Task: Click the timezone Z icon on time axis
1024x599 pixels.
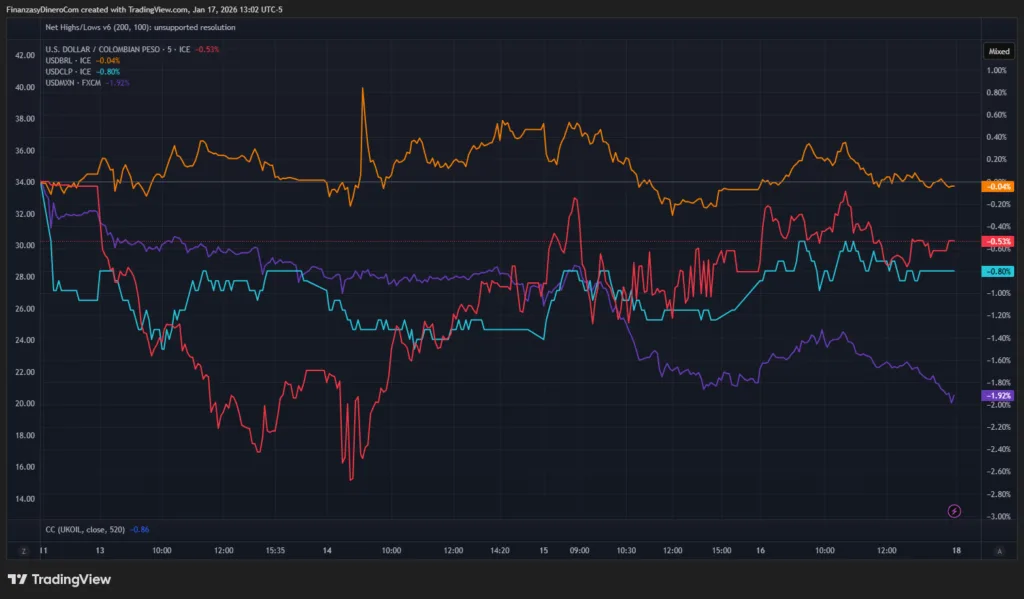Action: (x=22, y=550)
